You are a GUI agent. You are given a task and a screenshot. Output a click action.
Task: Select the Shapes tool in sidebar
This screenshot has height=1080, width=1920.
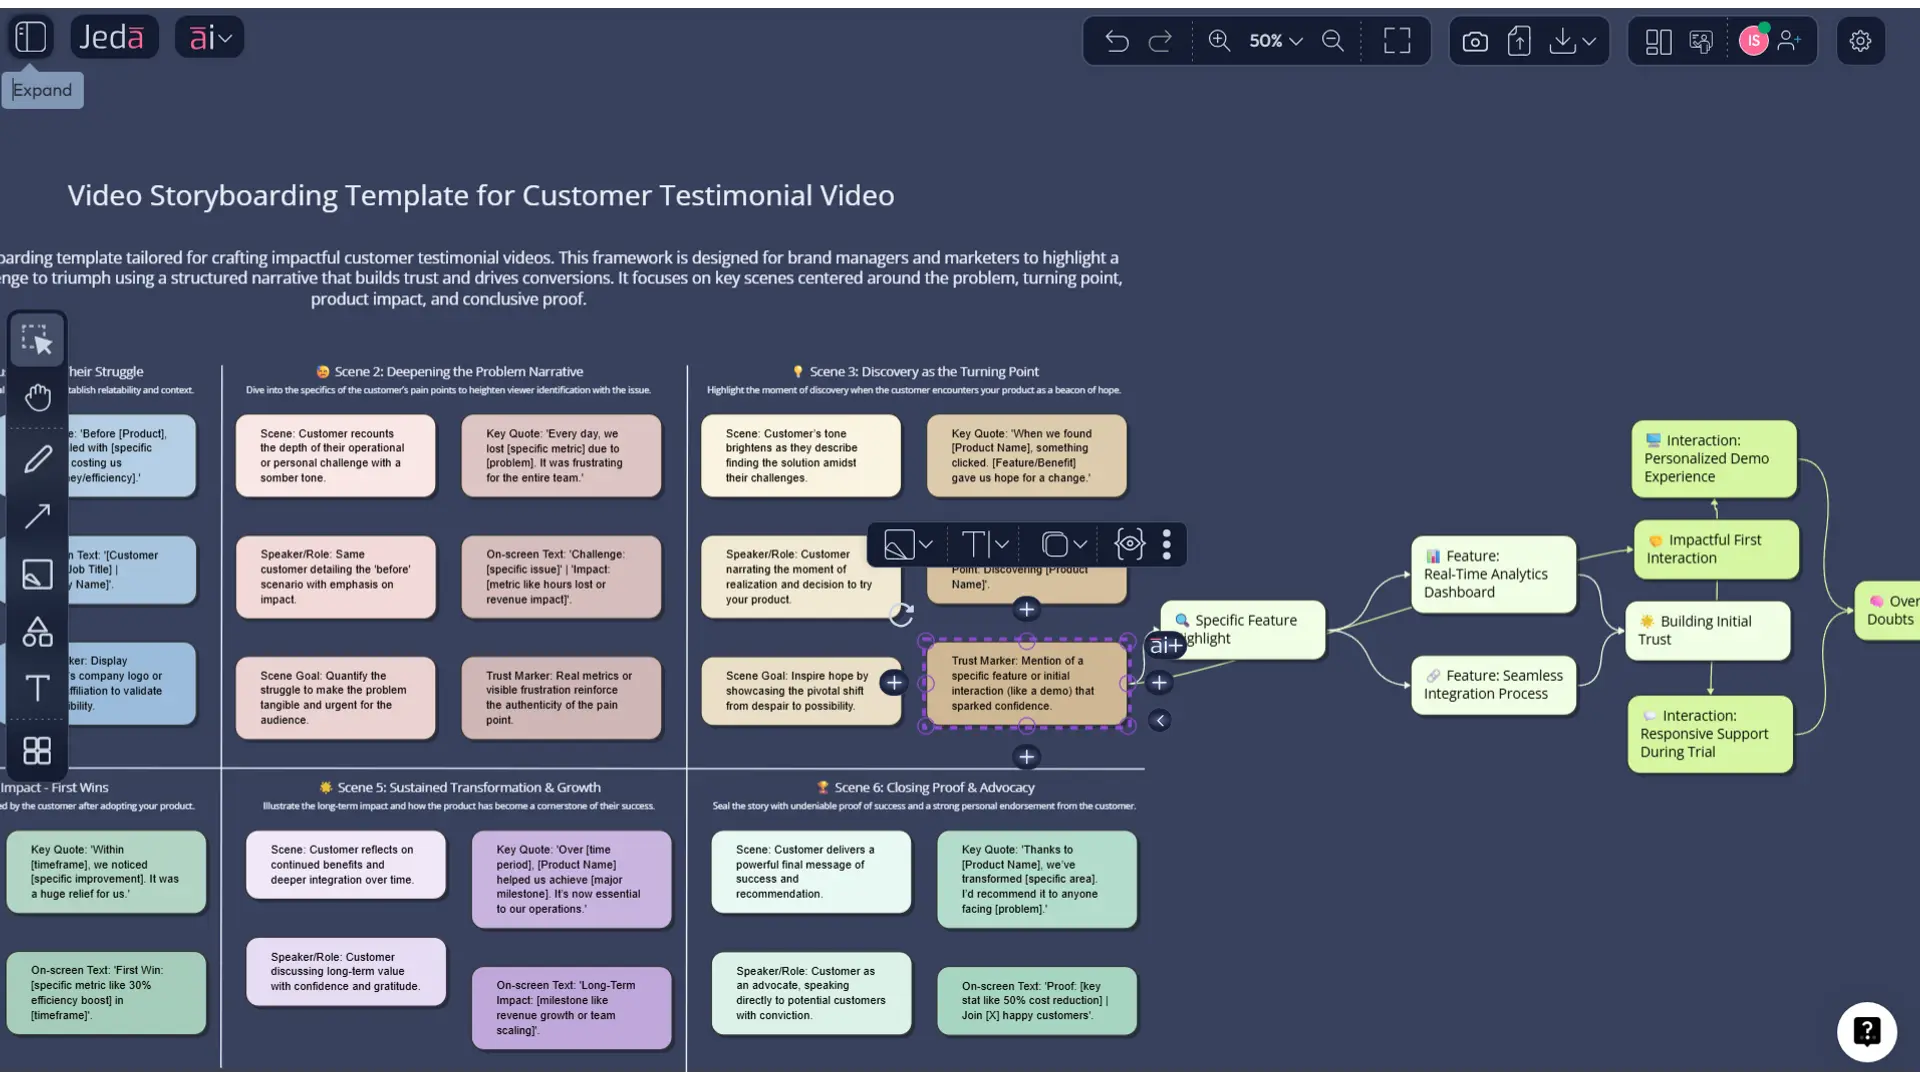pos(38,632)
